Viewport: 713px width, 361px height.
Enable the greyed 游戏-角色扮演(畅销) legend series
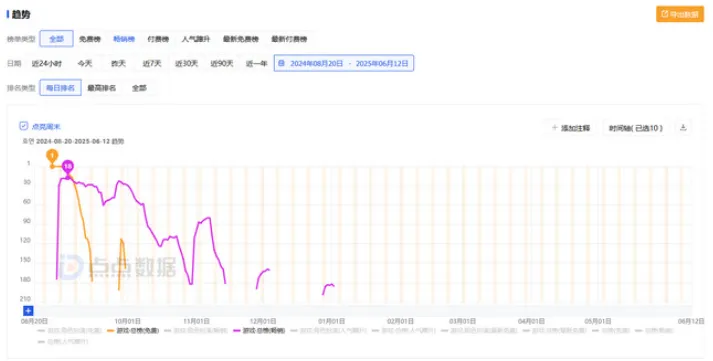coord(196,331)
